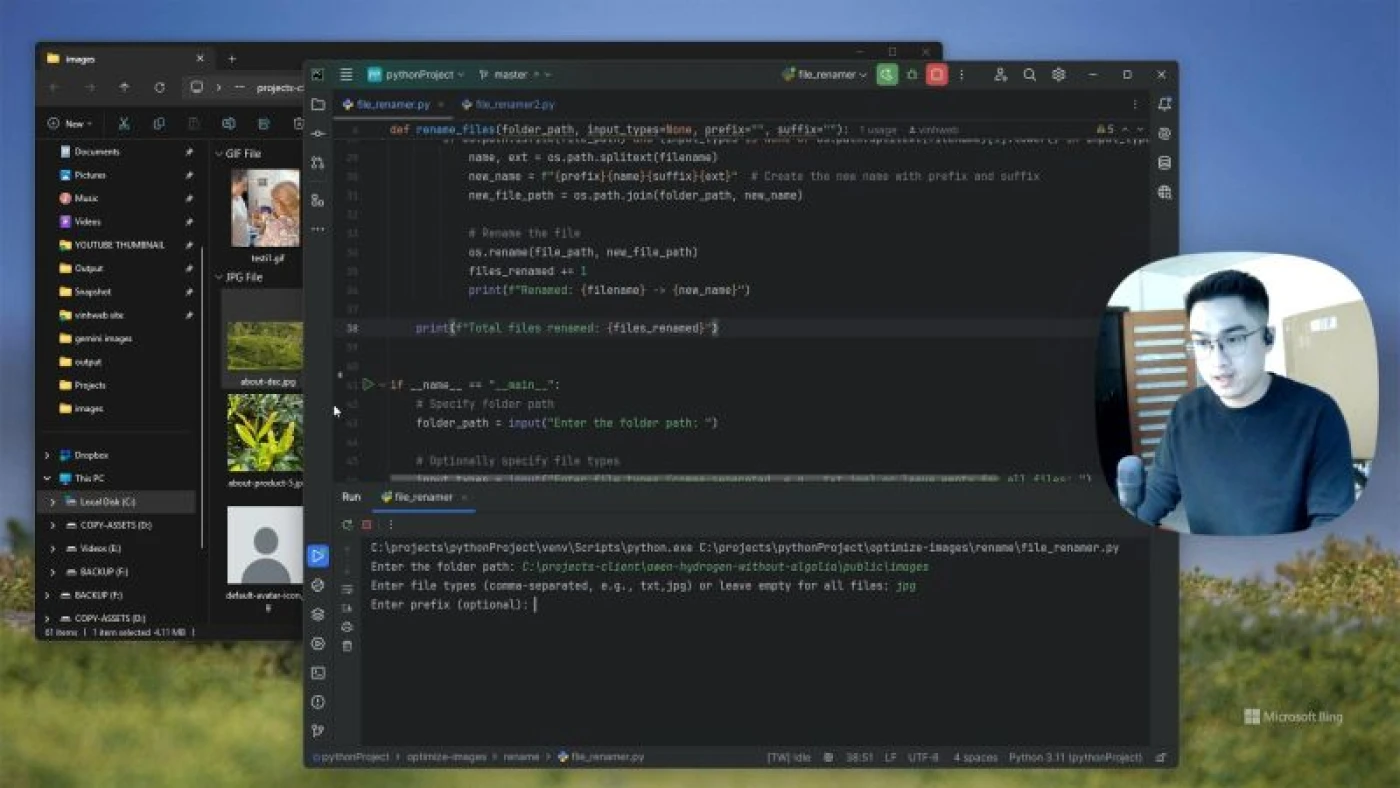Viewport: 1400px width, 788px height.
Task: Rerun file_renamer in Run panel
Action: [347, 525]
